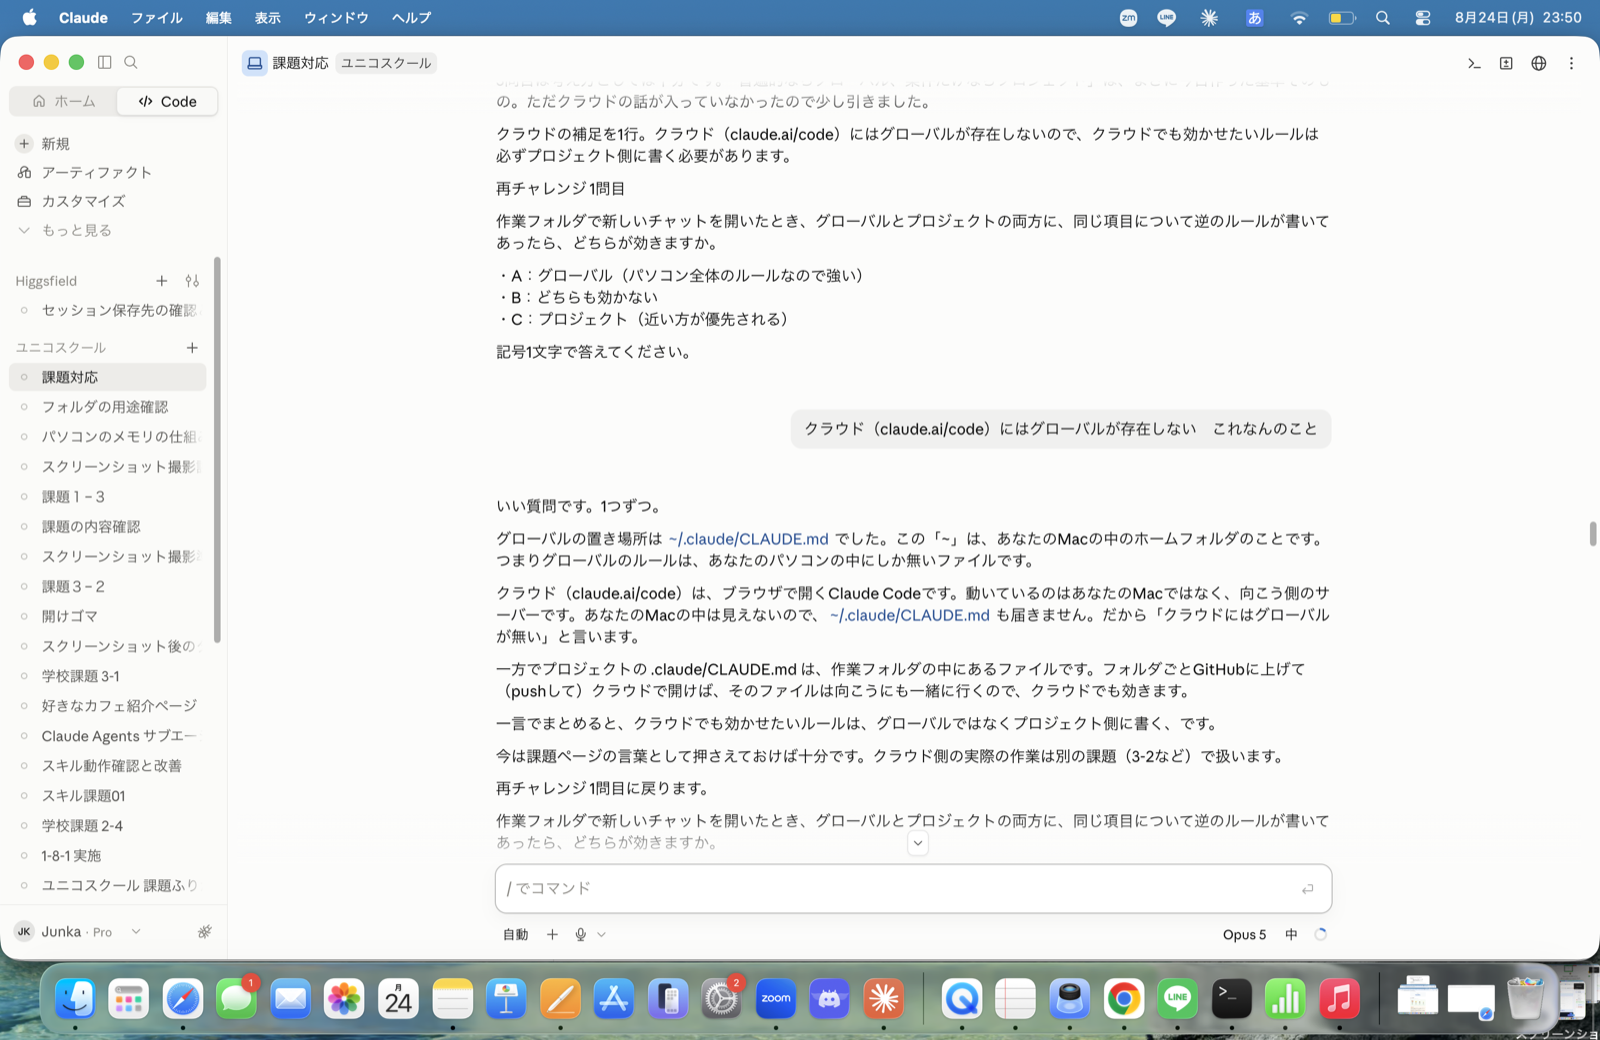
Task: Click the send return-arrow icon
Action: tap(1307, 888)
